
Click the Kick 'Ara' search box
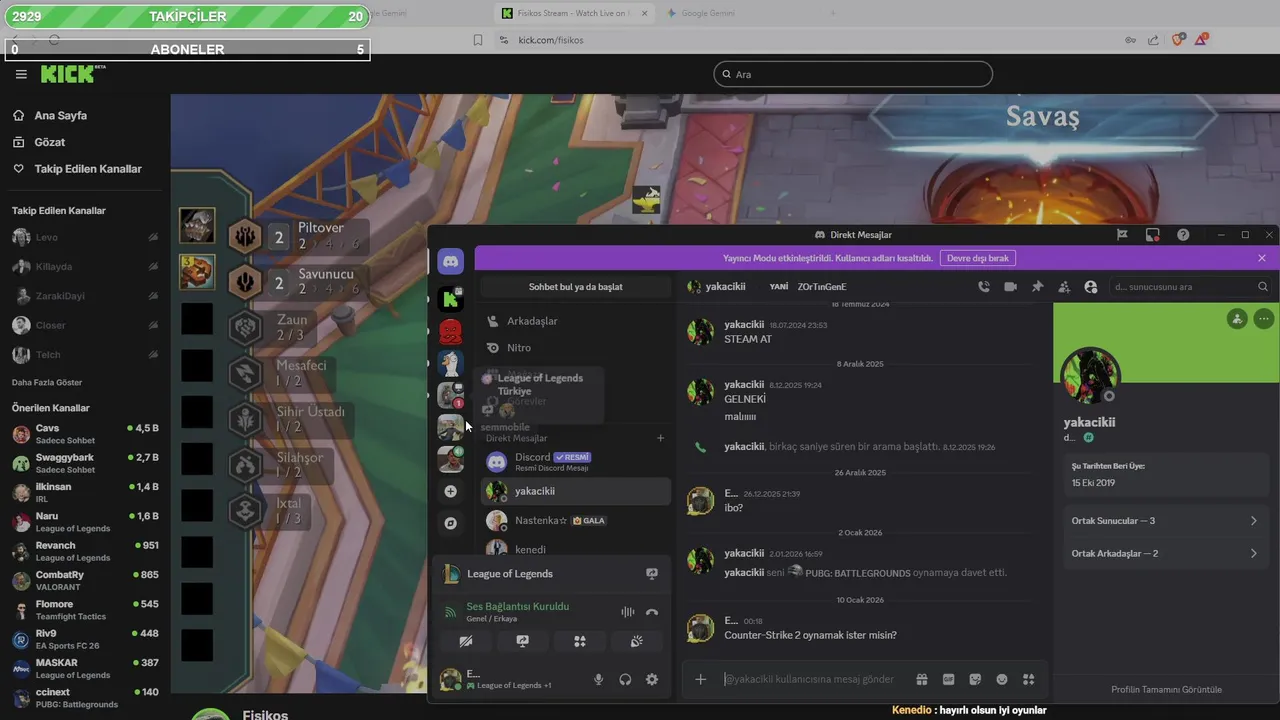pyautogui.click(x=853, y=74)
